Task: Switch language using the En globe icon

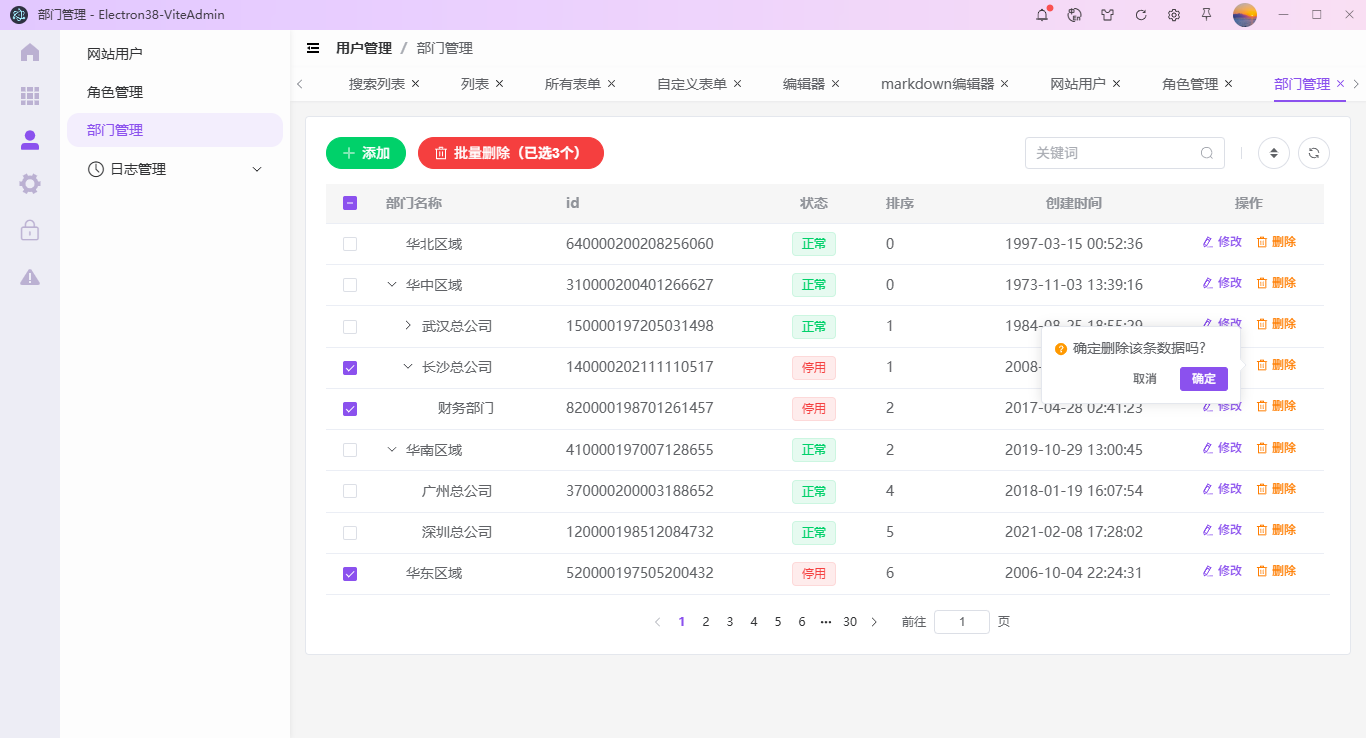Action: [x=1075, y=14]
